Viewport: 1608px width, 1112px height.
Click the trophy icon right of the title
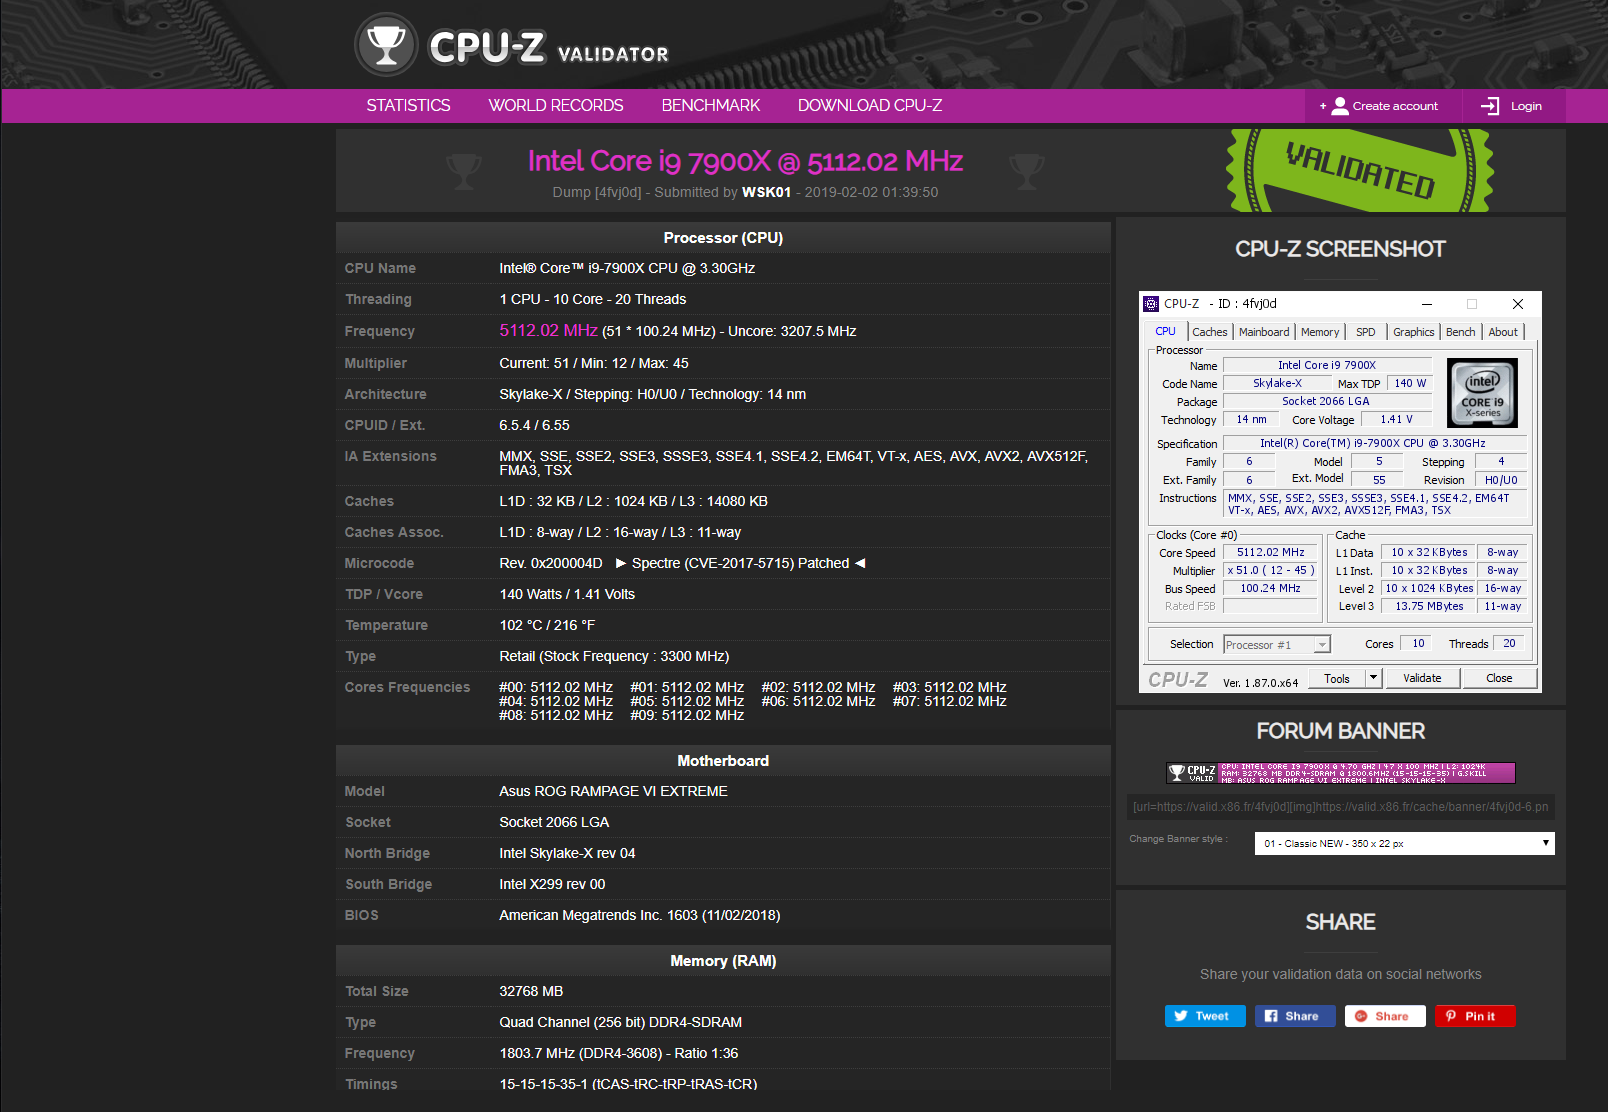[1026, 171]
